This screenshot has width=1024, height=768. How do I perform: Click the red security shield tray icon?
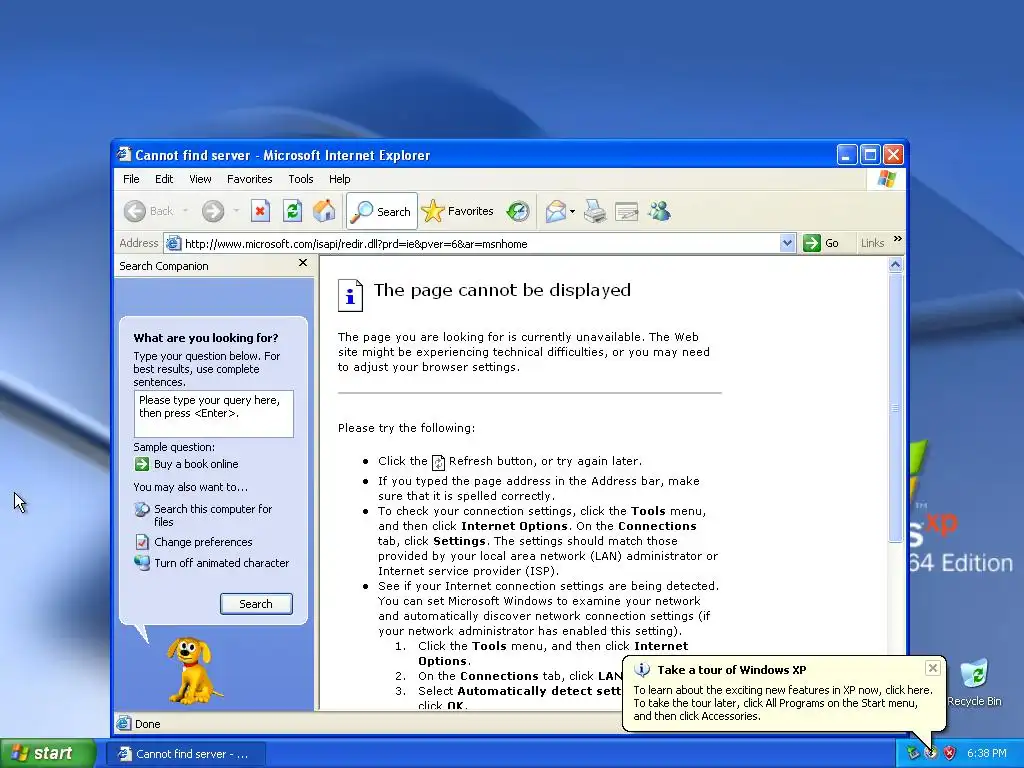pos(950,753)
